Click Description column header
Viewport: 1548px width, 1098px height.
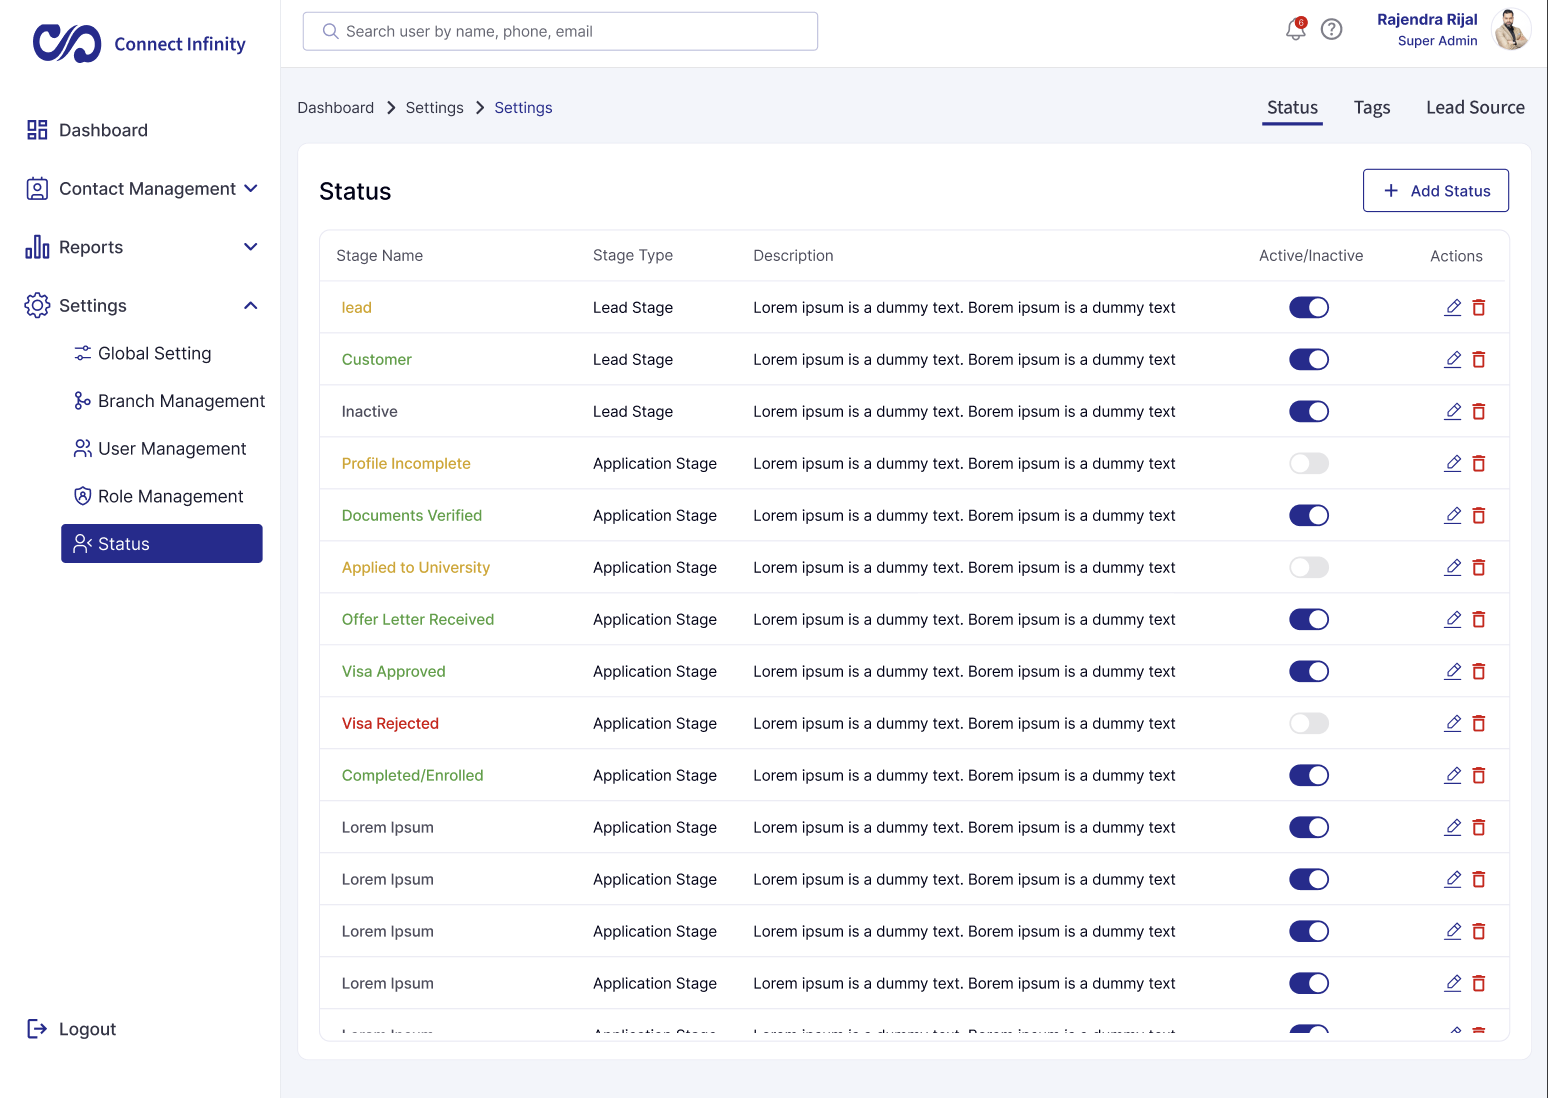tap(793, 256)
